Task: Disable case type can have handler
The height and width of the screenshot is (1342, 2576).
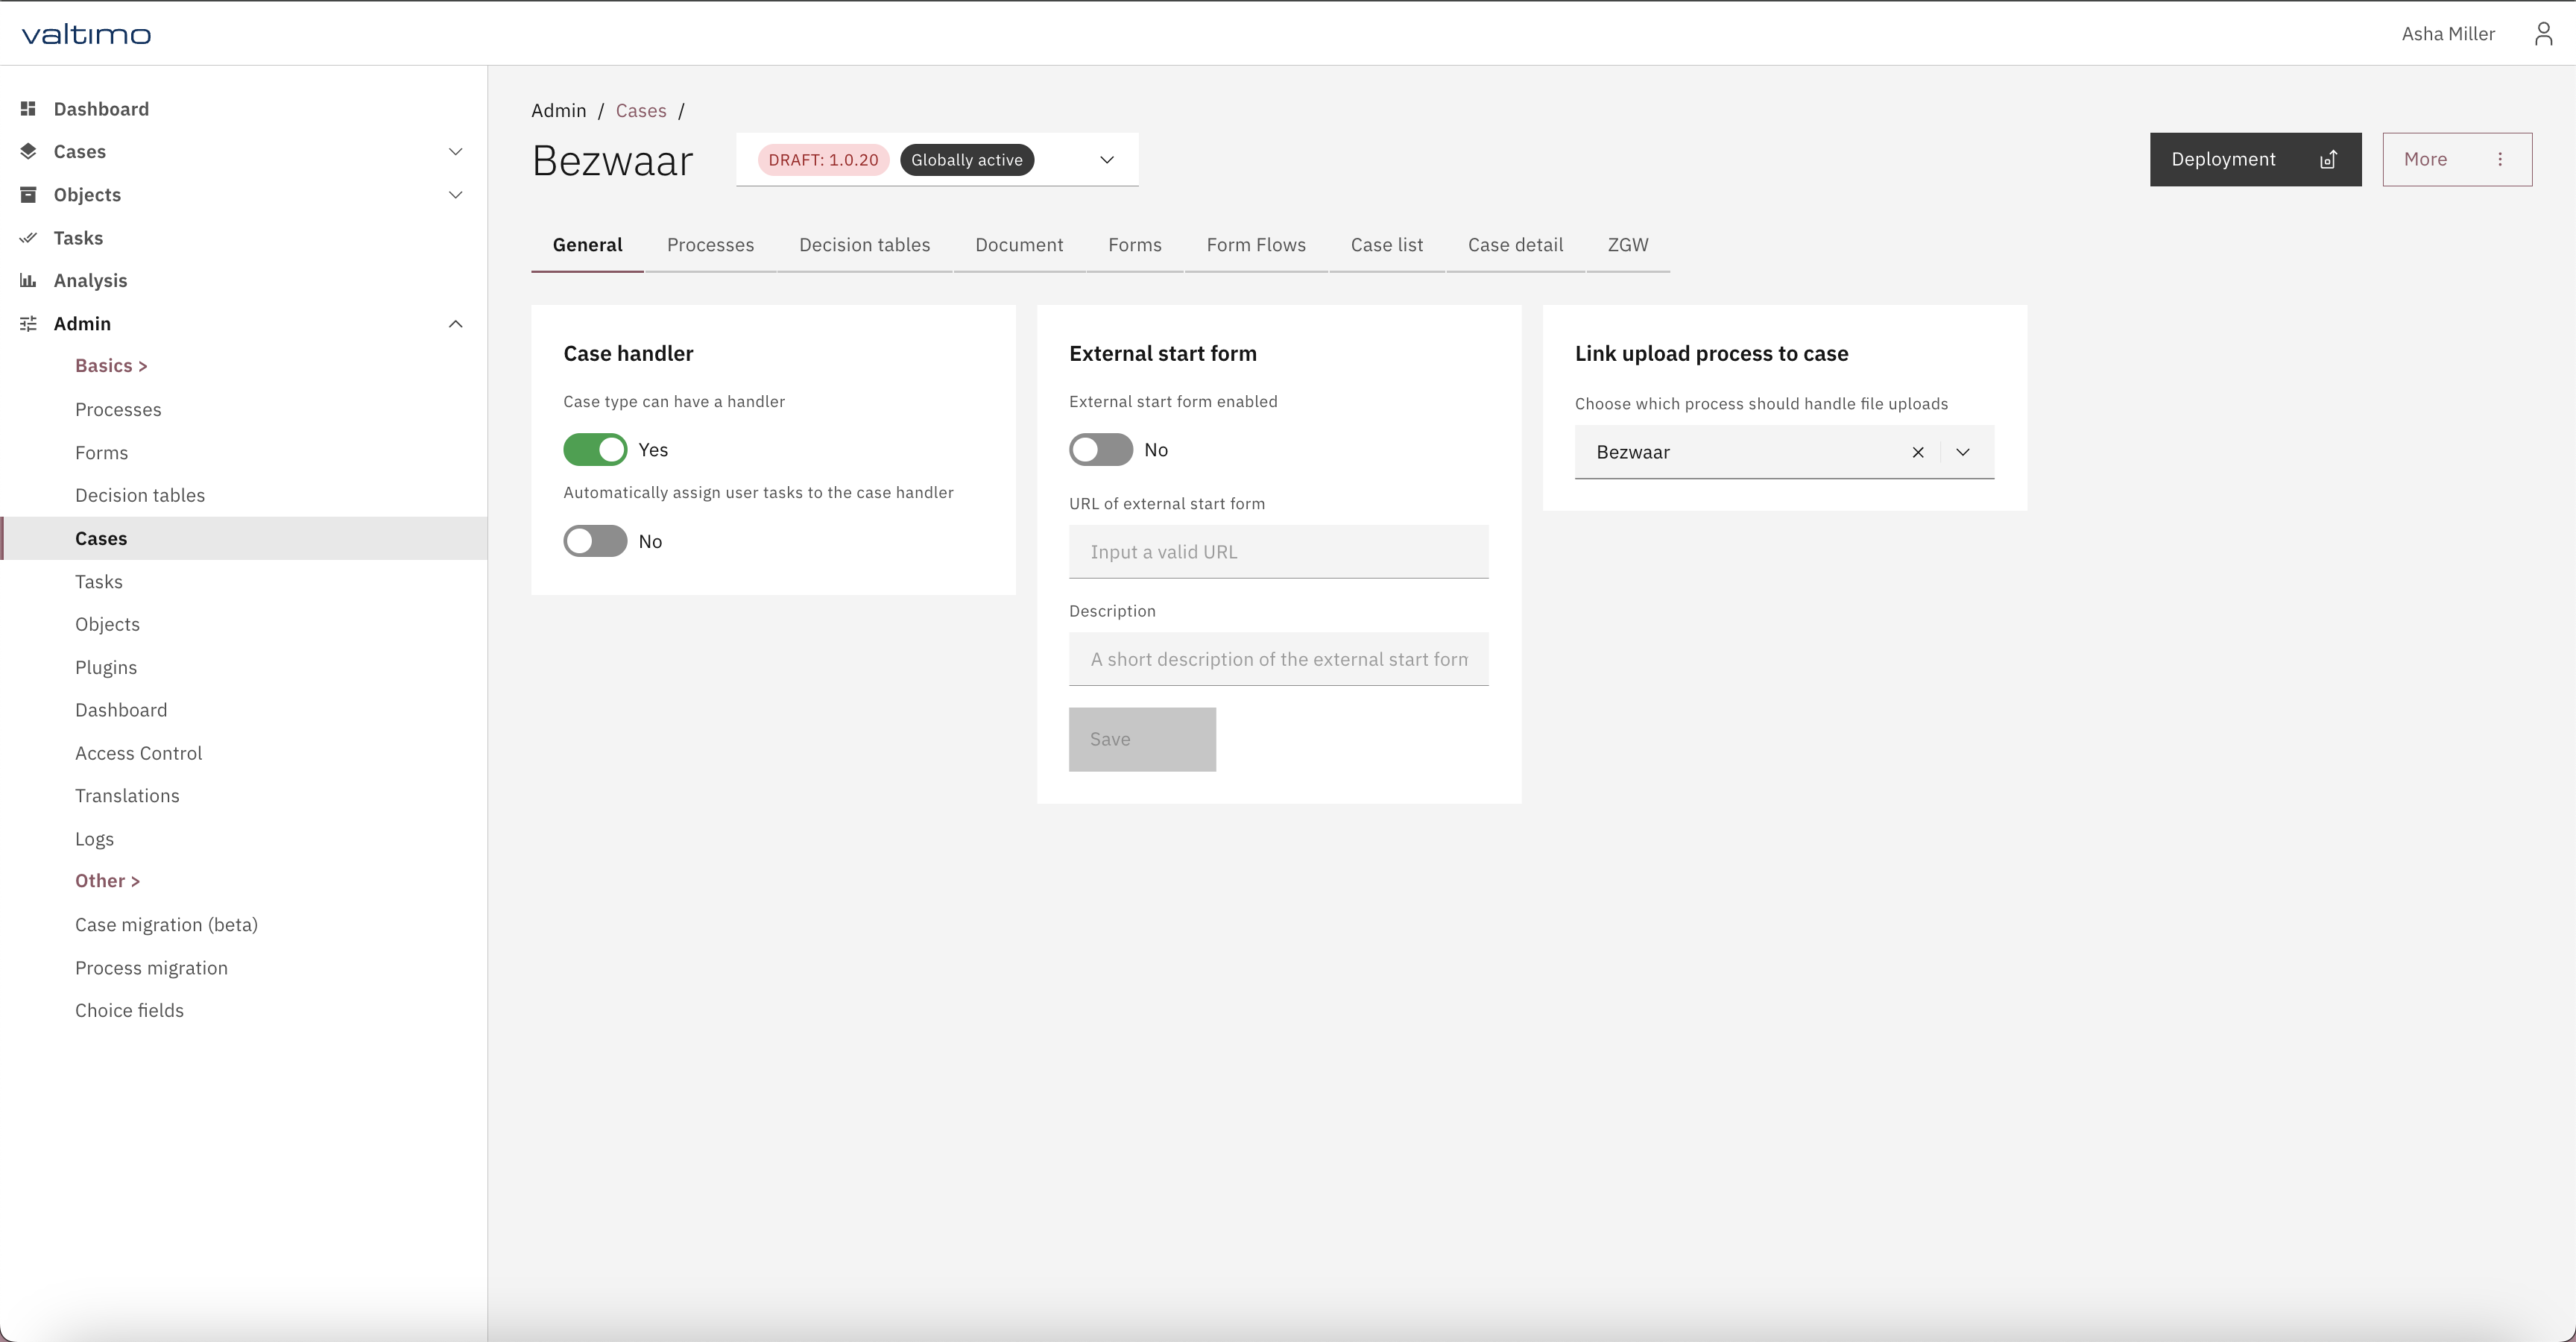Action: click(x=595, y=450)
